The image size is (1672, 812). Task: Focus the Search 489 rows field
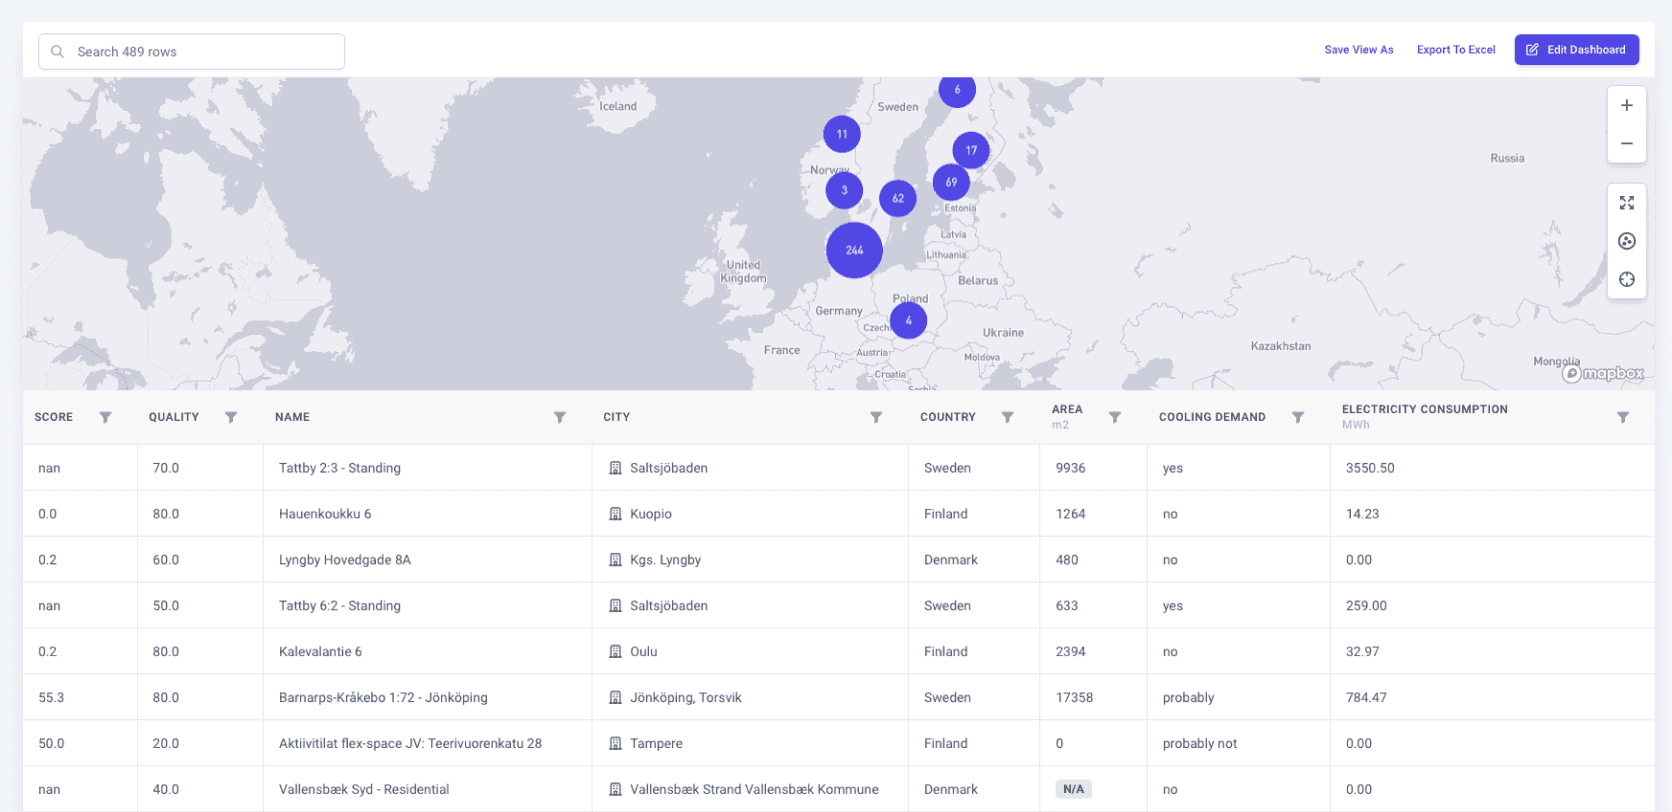tap(192, 52)
